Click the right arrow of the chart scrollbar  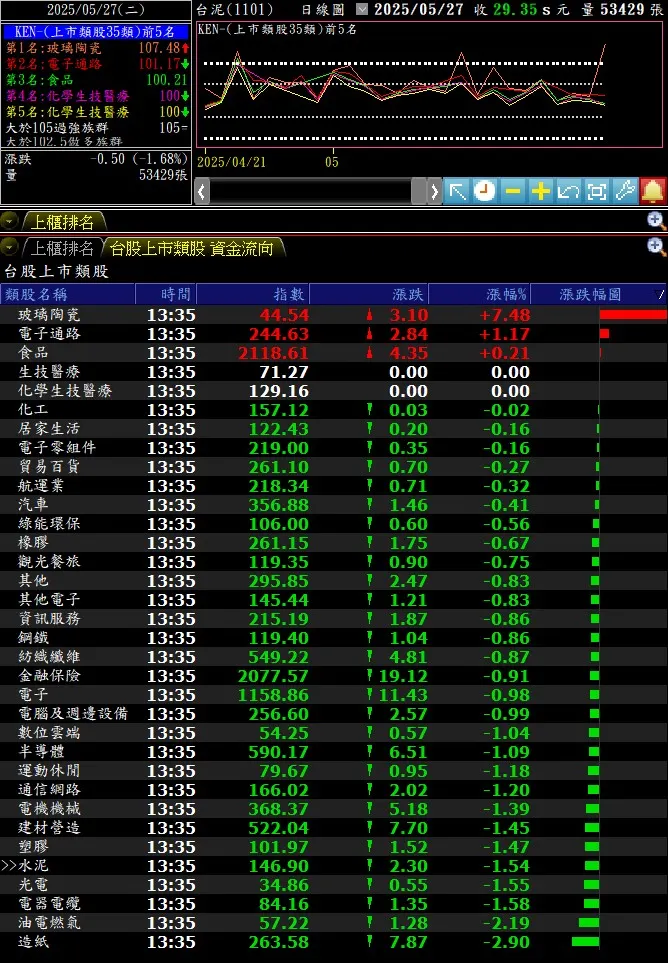point(434,192)
